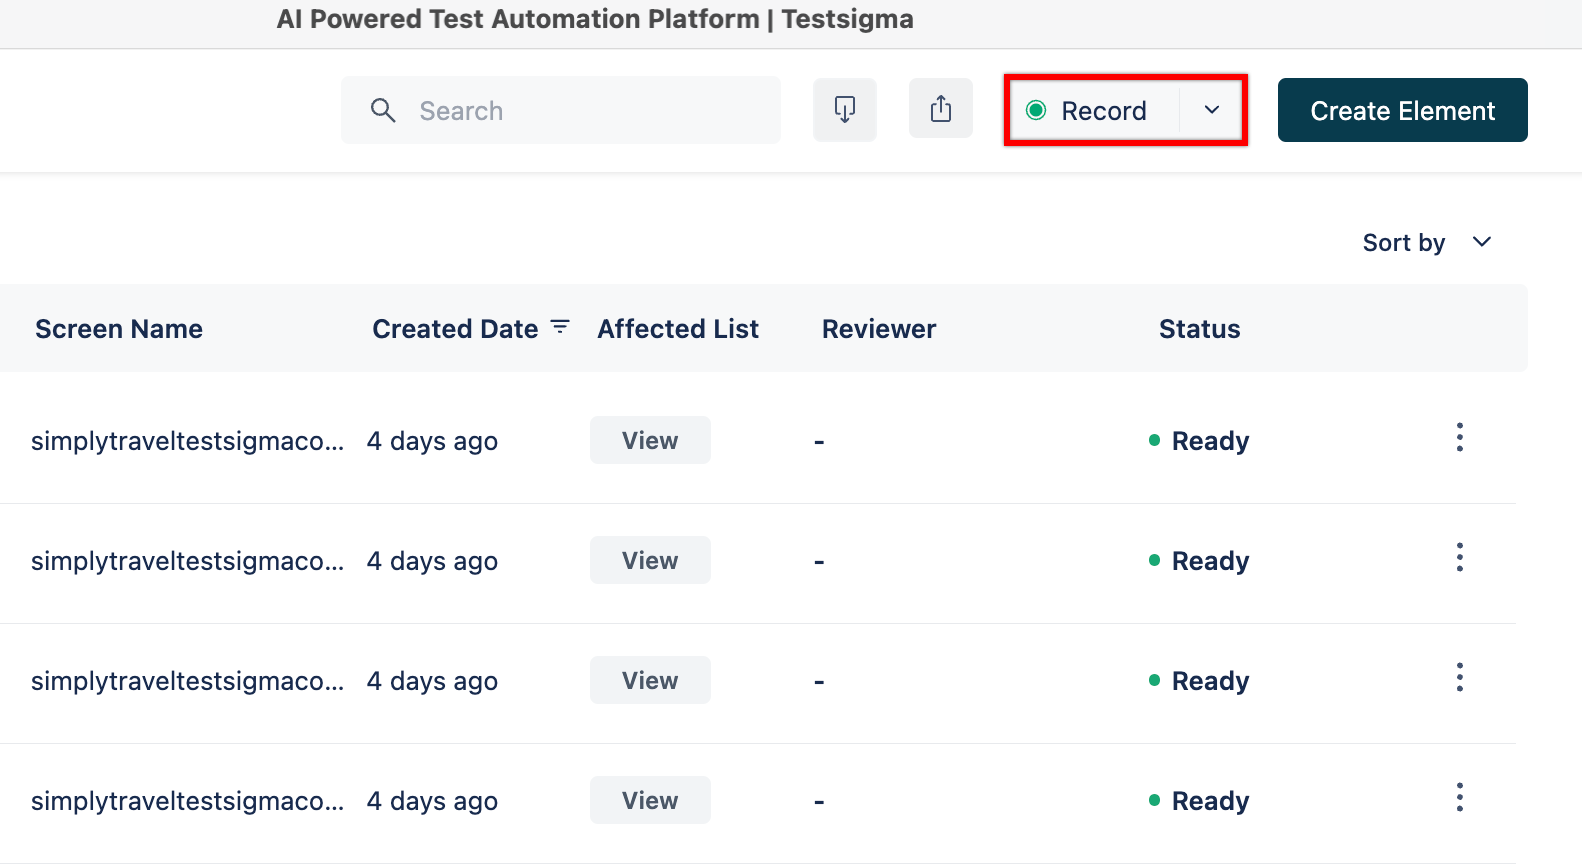
Task: Click the Create Element button
Action: pos(1402,110)
